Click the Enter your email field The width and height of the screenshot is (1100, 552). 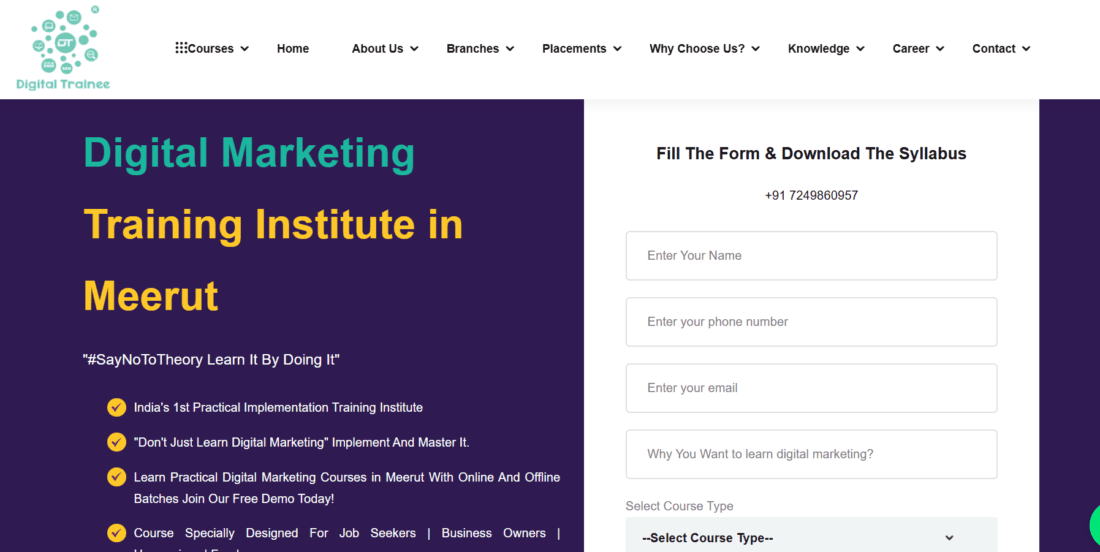point(811,388)
